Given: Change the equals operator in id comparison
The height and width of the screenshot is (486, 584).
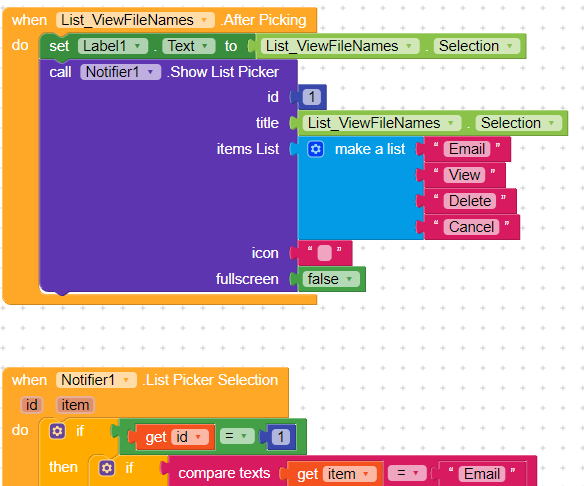Looking at the screenshot, I should click(x=237, y=436).
